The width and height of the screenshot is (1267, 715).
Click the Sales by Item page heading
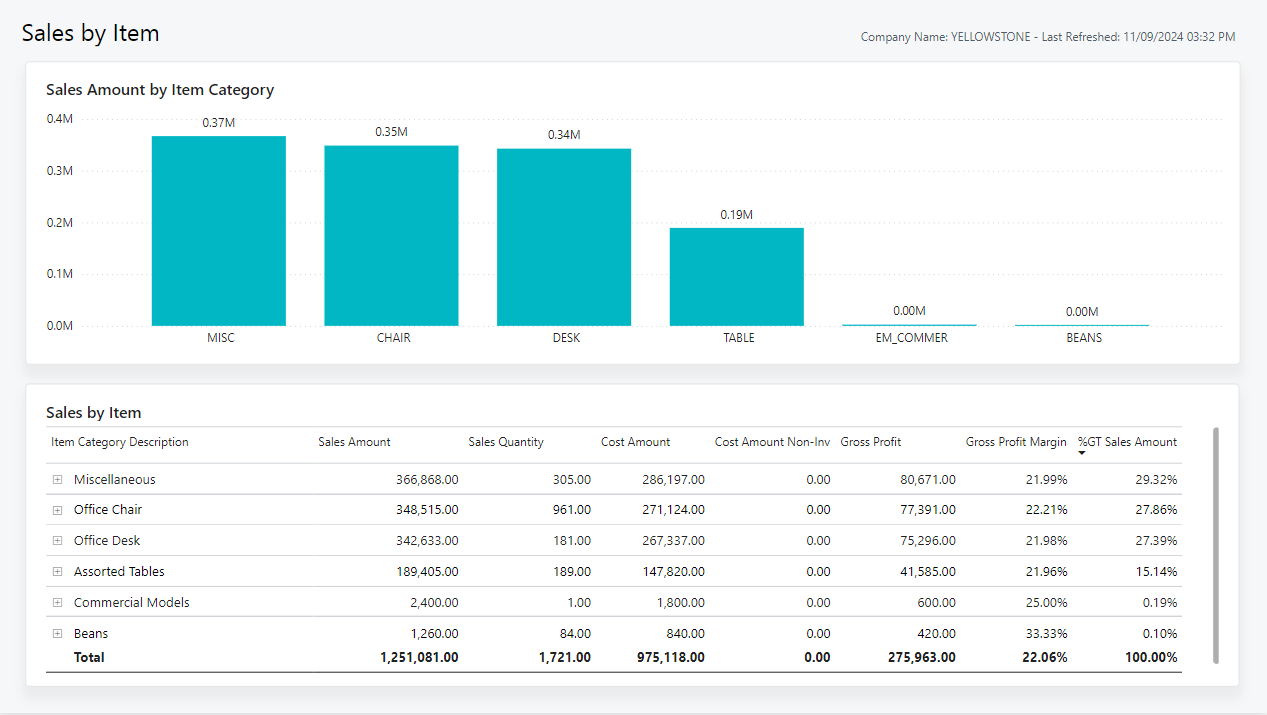(91, 33)
